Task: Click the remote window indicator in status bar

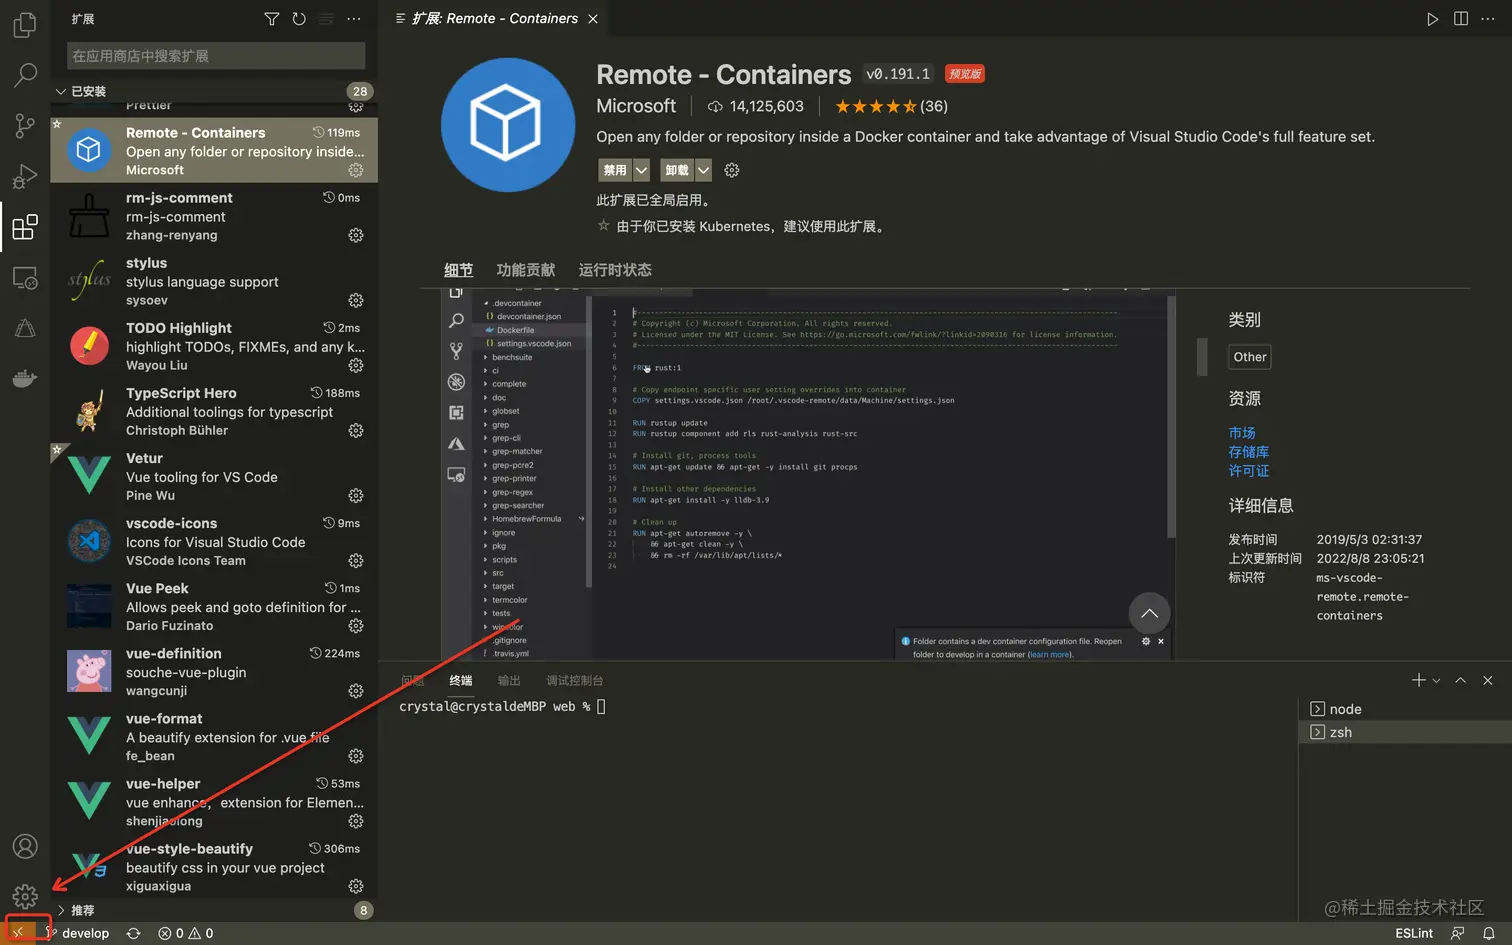Action: [18, 932]
